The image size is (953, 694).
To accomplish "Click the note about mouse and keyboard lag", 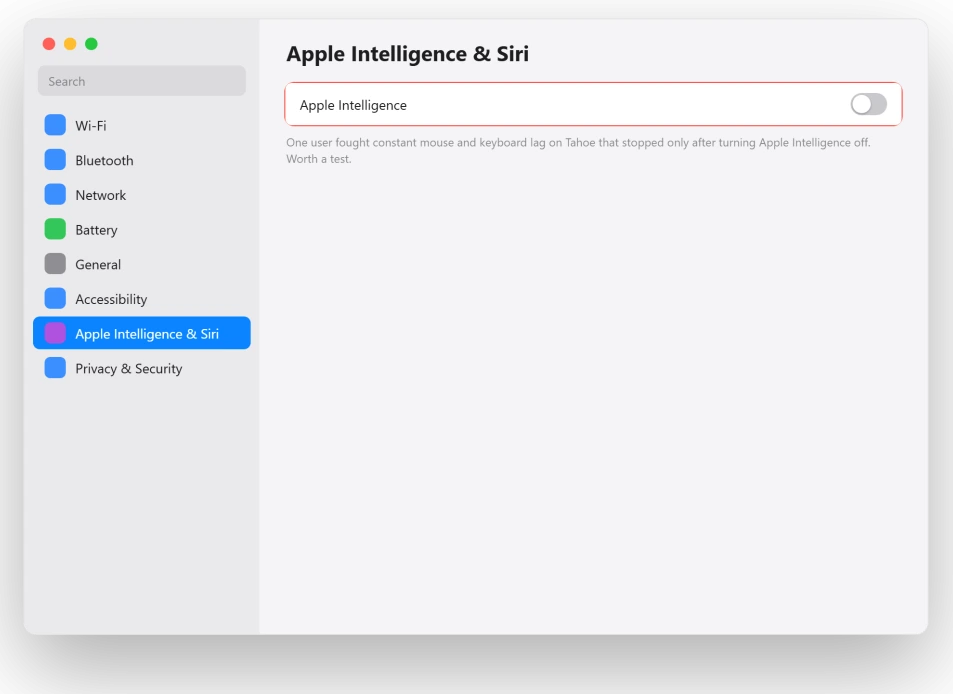I will tap(578, 151).
